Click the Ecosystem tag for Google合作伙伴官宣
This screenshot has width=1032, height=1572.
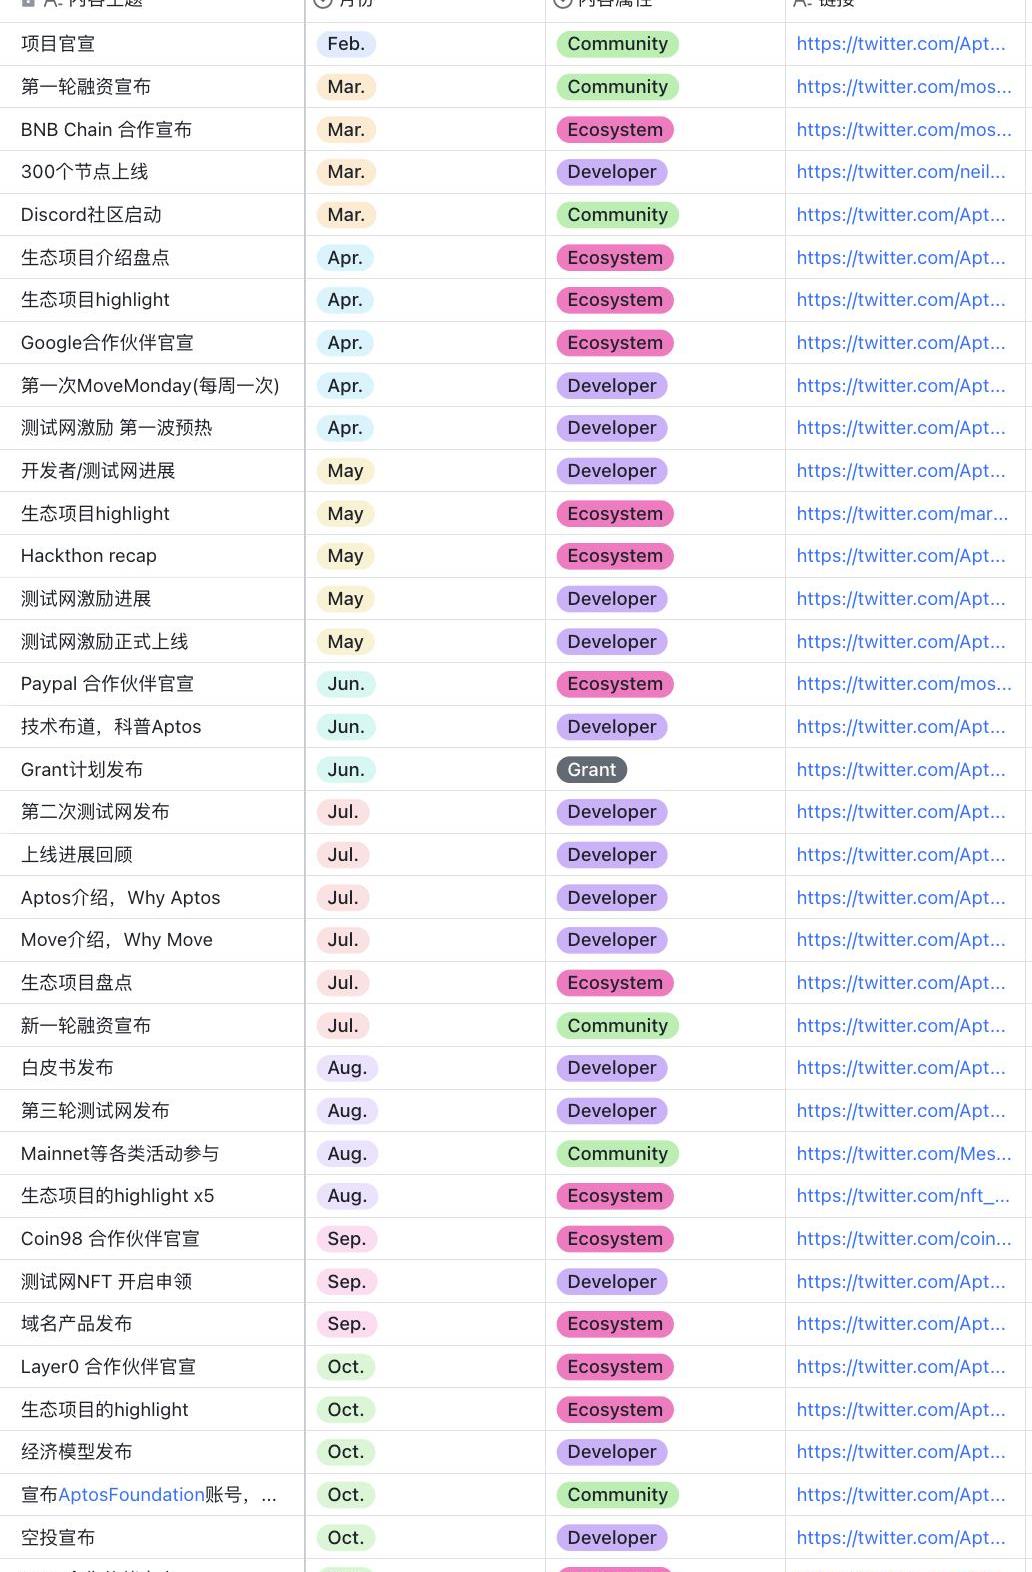point(615,343)
